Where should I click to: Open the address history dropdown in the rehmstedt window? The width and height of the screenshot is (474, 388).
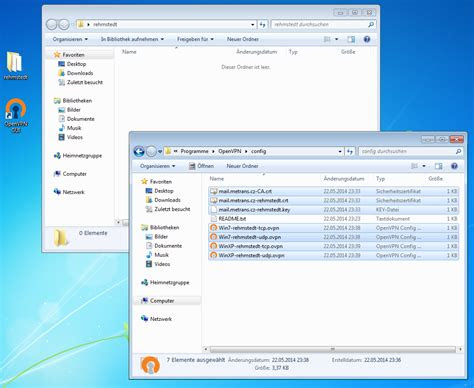[x=253, y=24]
